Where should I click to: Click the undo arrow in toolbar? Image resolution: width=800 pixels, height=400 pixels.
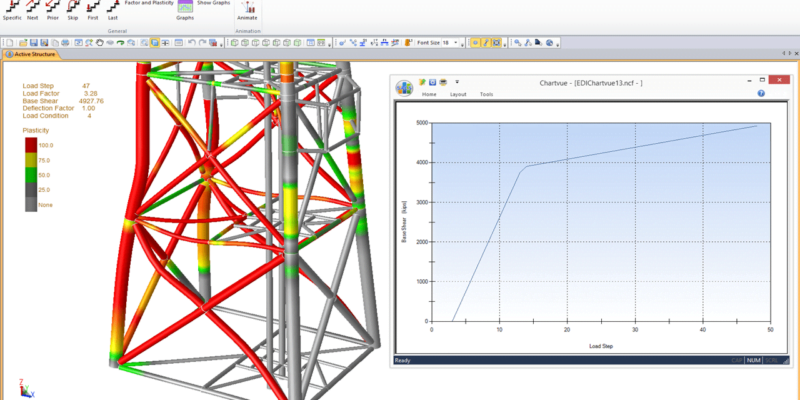(193, 43)
